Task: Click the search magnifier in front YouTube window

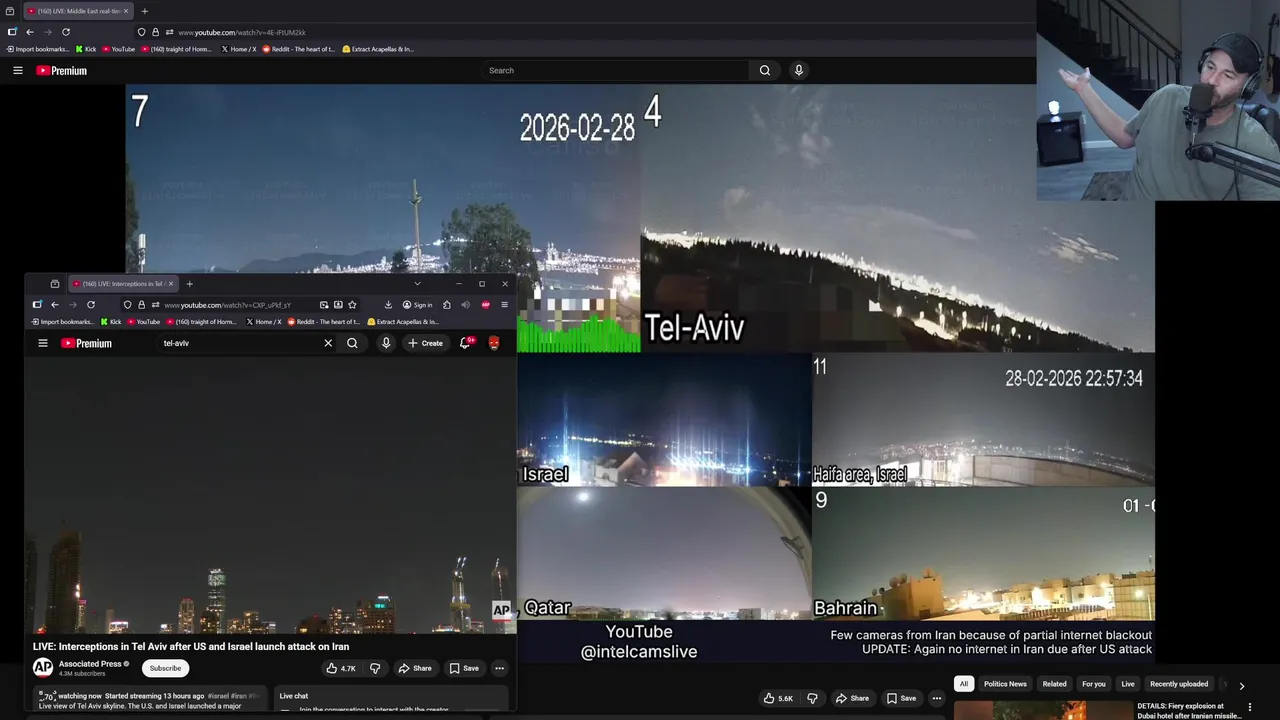Action: [x=352, y=343]
